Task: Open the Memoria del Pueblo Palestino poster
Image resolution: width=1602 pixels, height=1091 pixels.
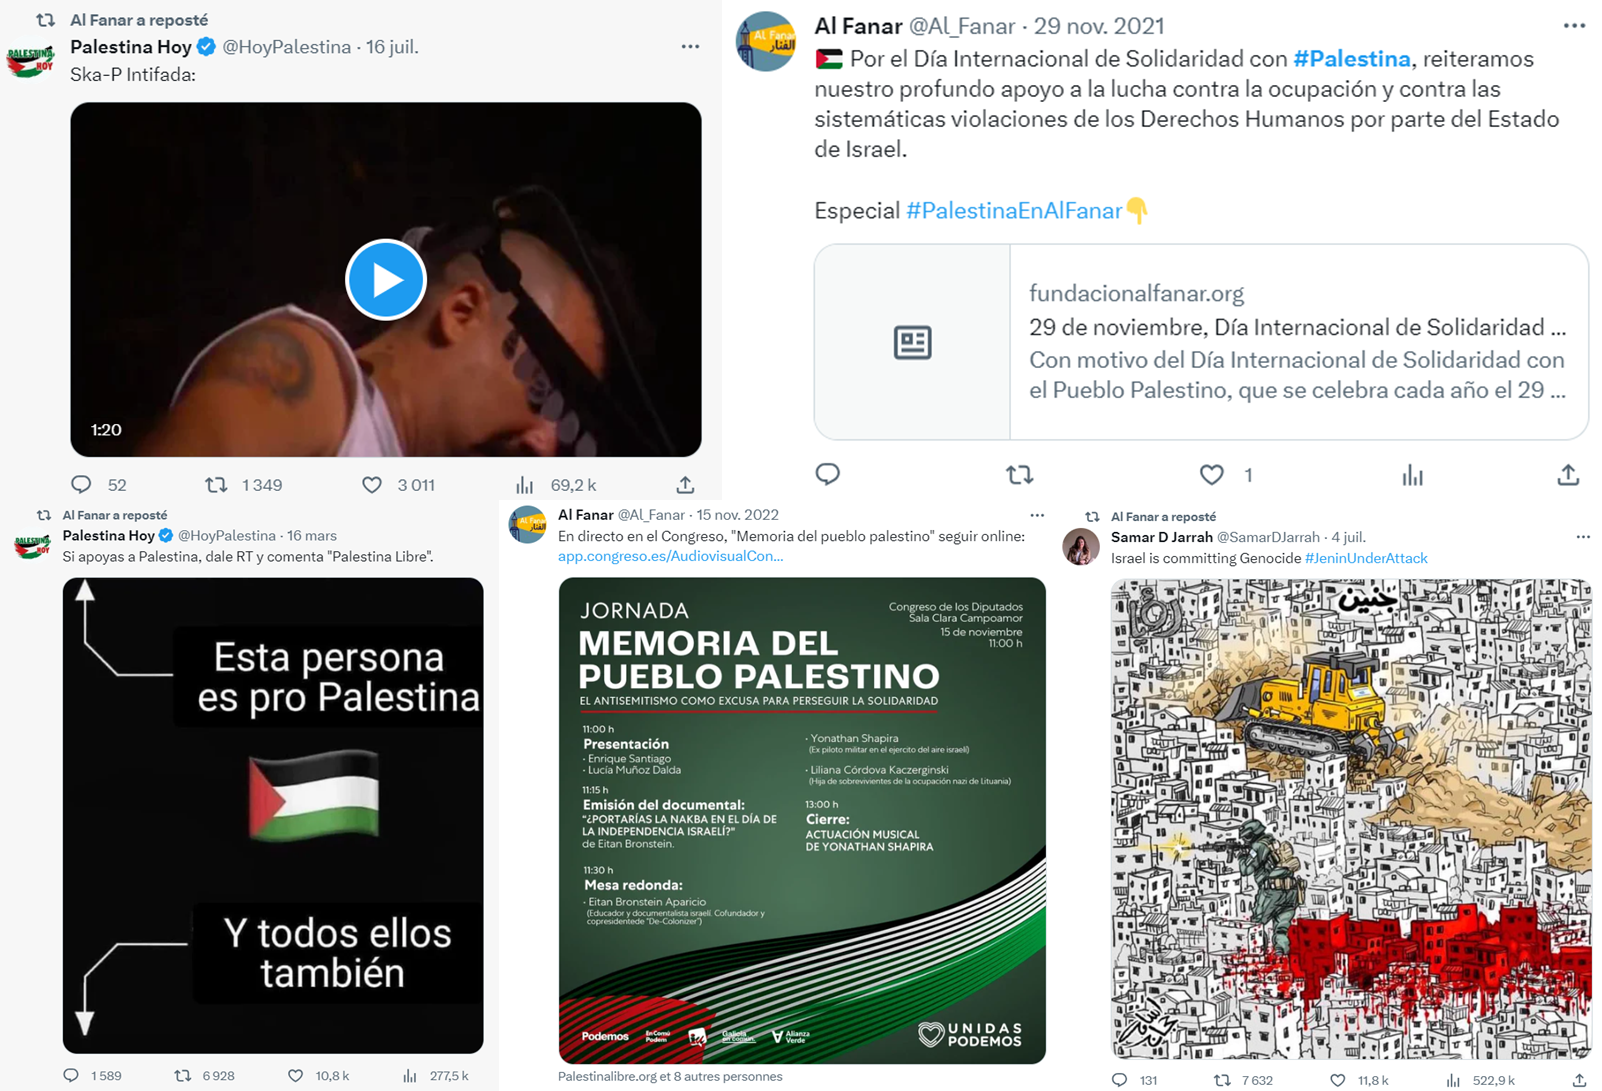Action: point(802,820)
